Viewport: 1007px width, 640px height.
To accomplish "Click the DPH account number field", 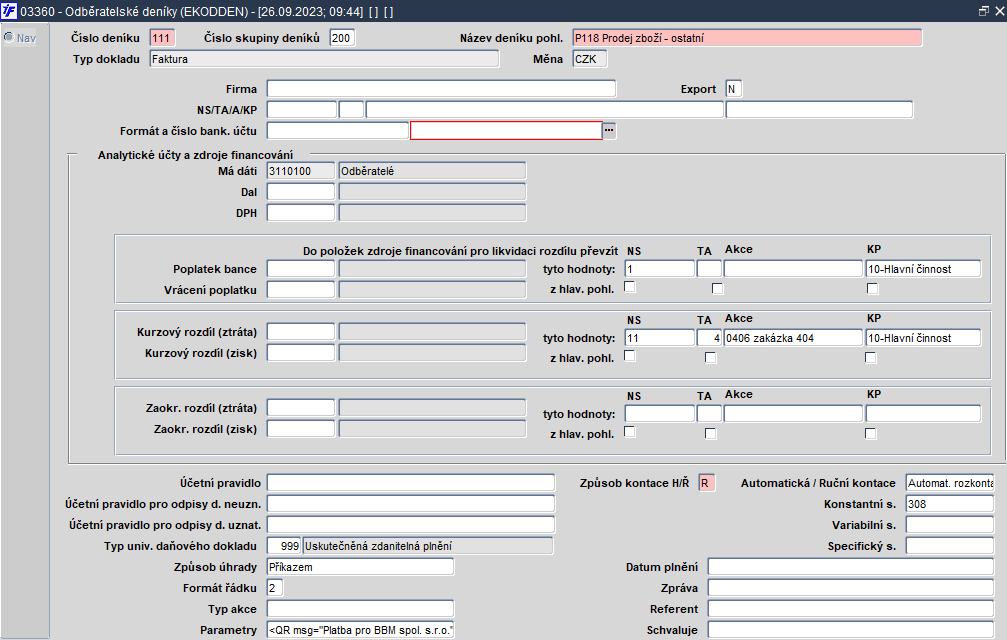I will (301, 212).
